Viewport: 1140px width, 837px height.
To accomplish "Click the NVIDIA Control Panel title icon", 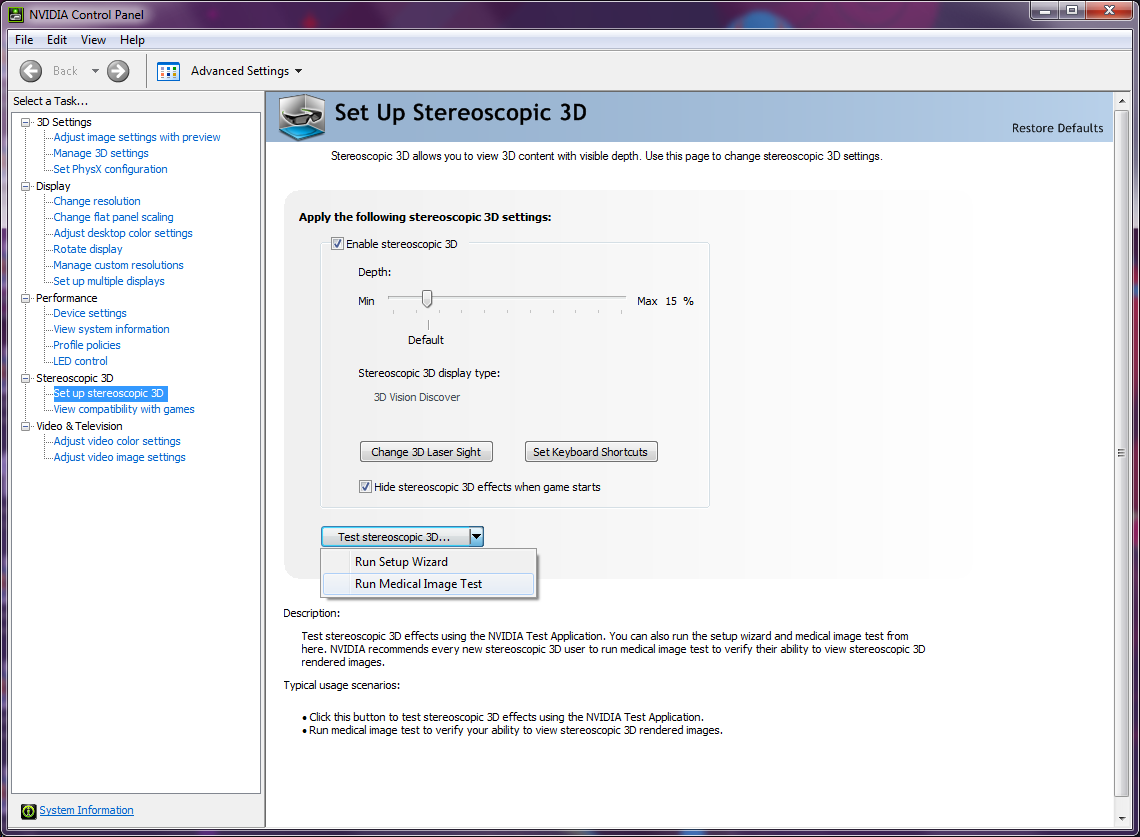I will tap(15, 14).
